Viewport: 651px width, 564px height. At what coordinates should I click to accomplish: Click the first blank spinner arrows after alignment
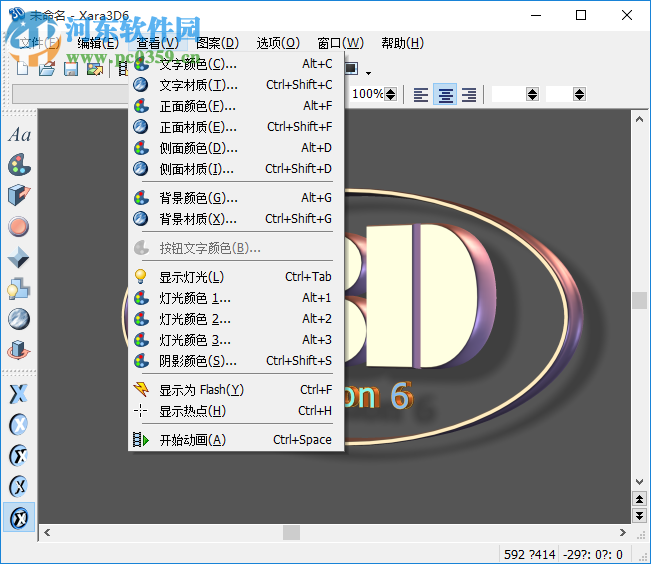click(x=533, y=94)
